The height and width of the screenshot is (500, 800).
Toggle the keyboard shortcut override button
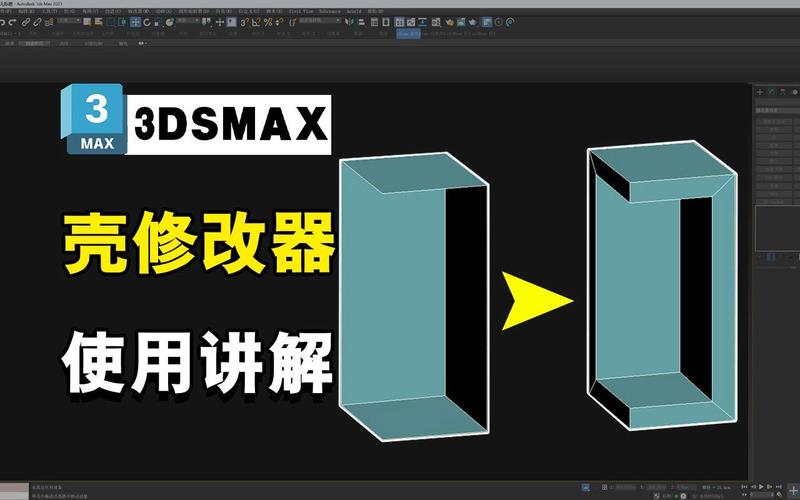[x=231, y=22]
